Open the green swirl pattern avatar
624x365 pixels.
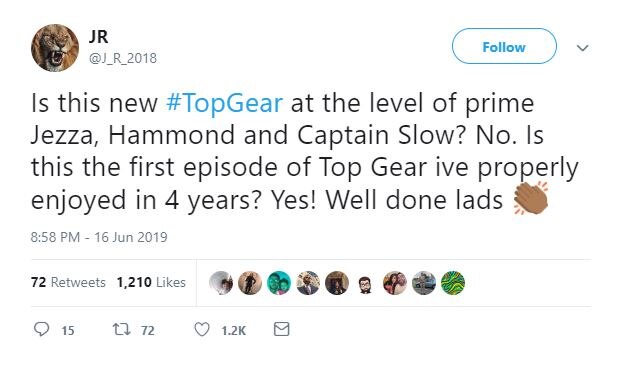(453, 283)
